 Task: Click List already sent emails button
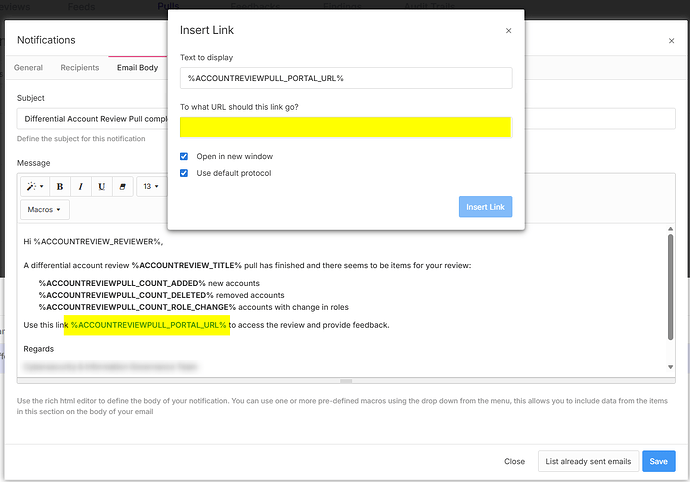[588, 461]
